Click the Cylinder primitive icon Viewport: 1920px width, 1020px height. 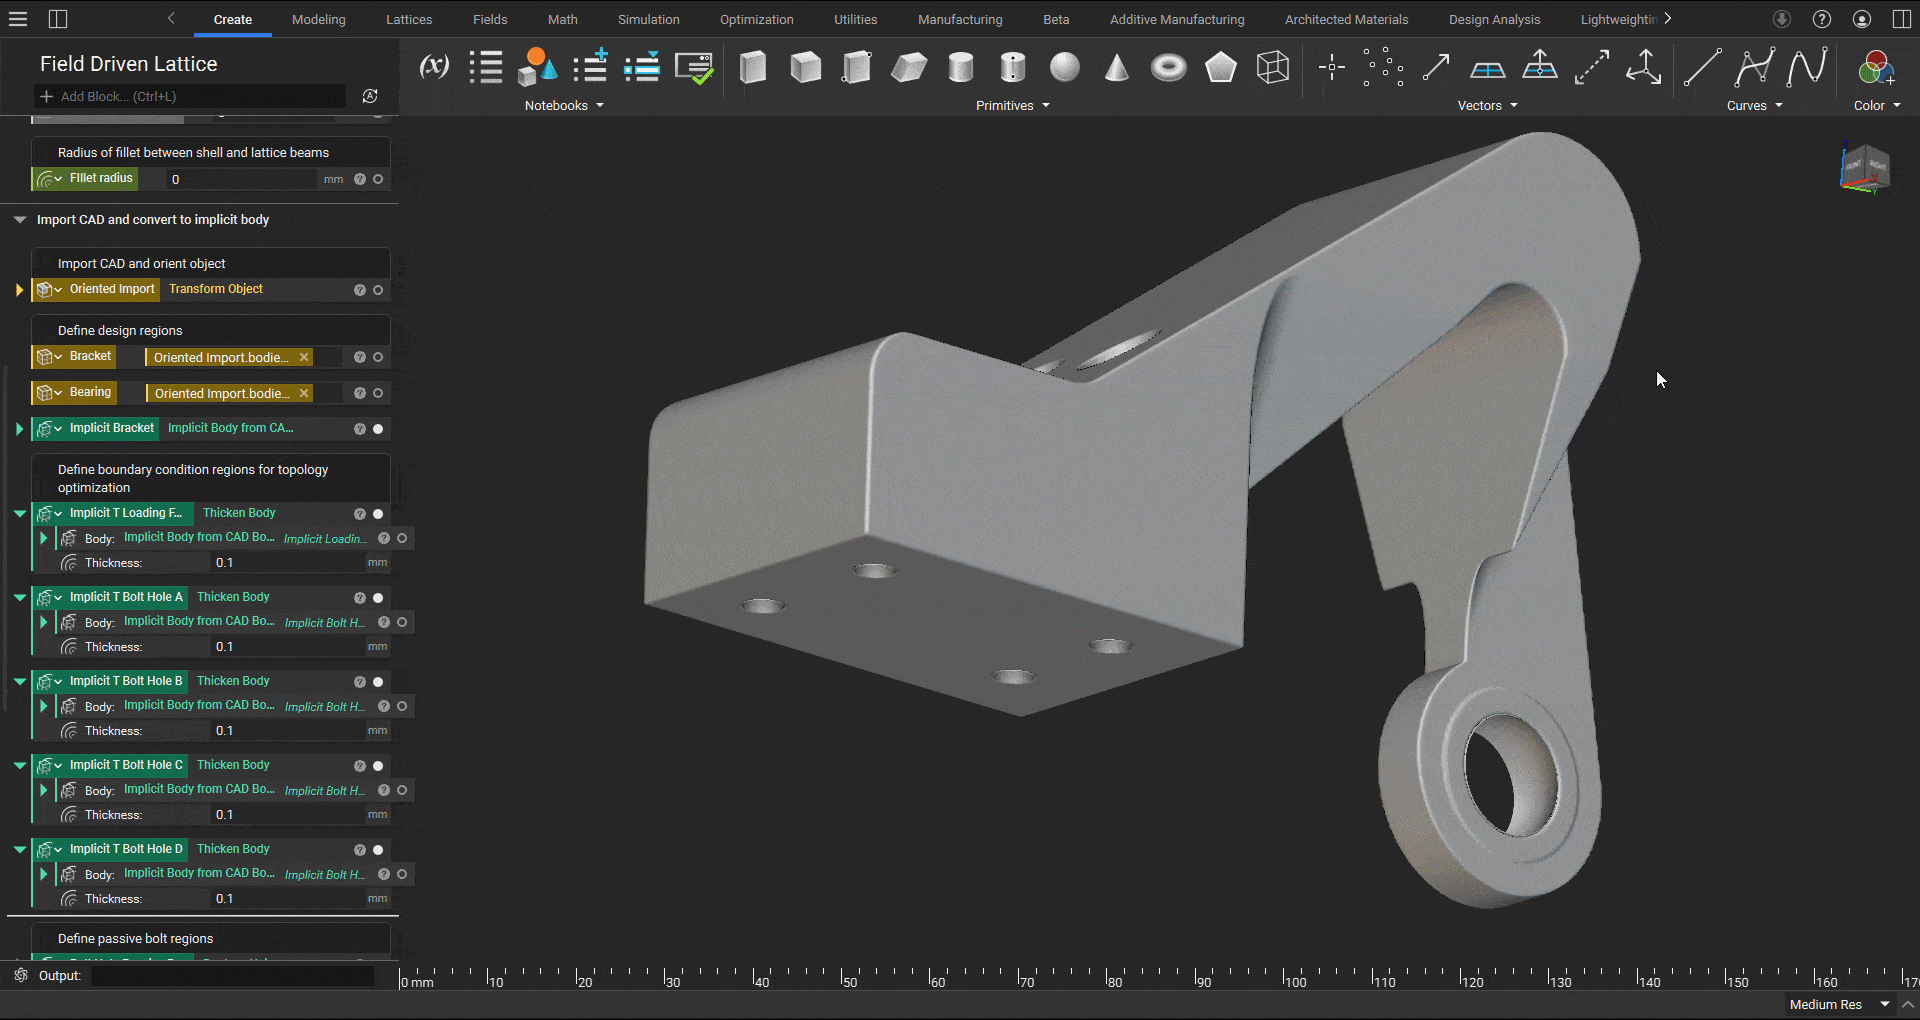[961, 67]
